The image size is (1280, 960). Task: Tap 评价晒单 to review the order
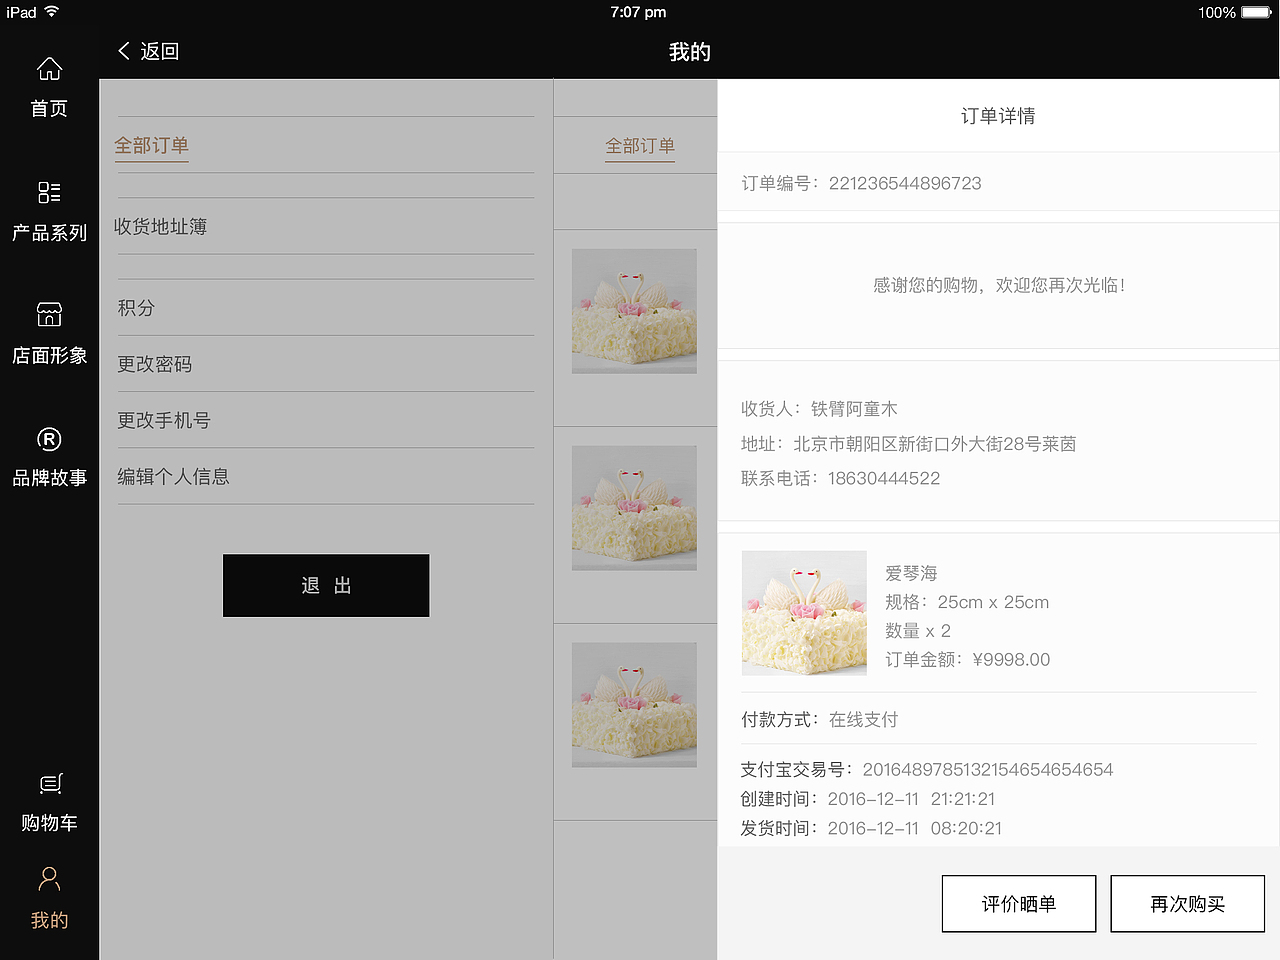(1018, 903)
